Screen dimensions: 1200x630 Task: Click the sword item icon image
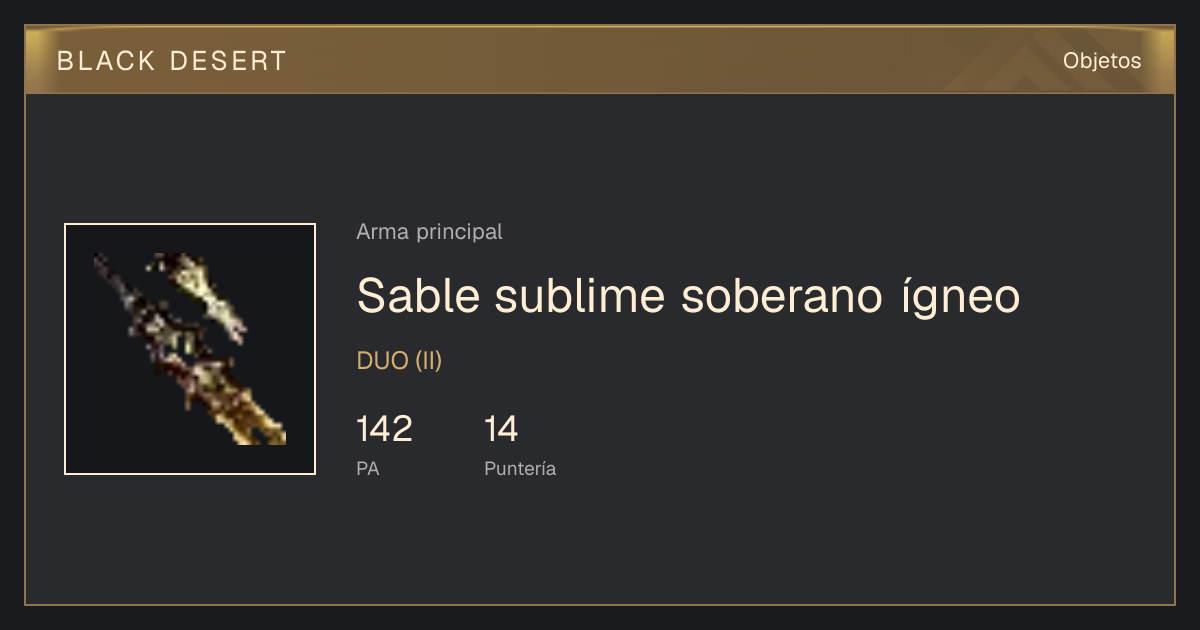click(x=190, y=349)
